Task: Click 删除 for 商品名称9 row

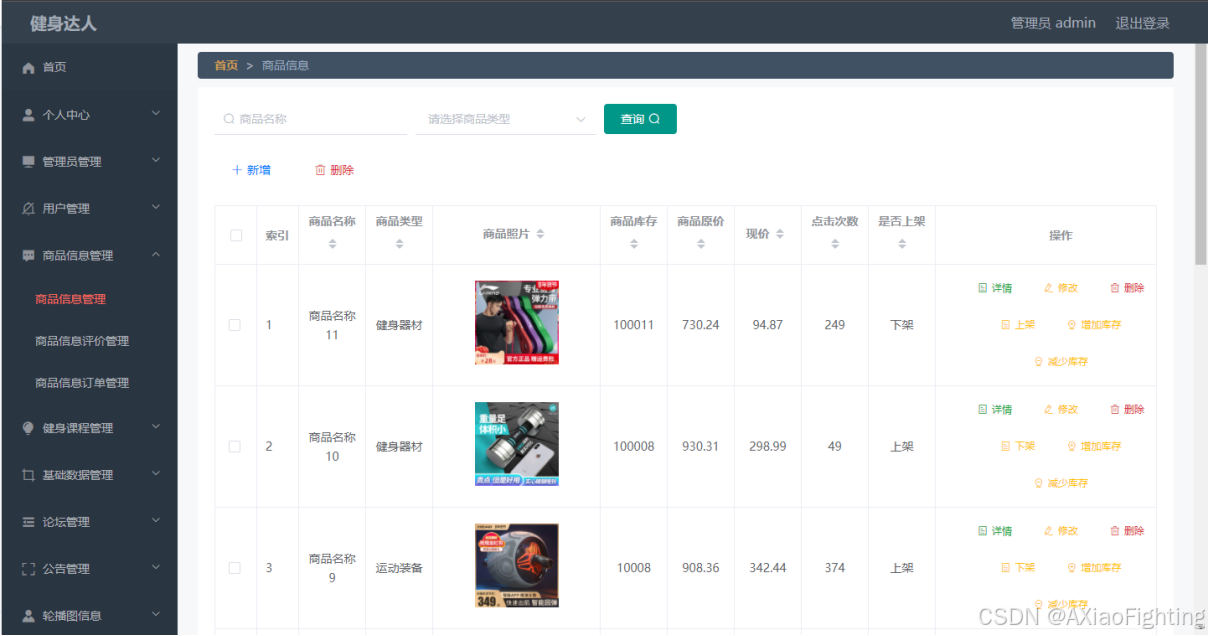Action: 1127,531
